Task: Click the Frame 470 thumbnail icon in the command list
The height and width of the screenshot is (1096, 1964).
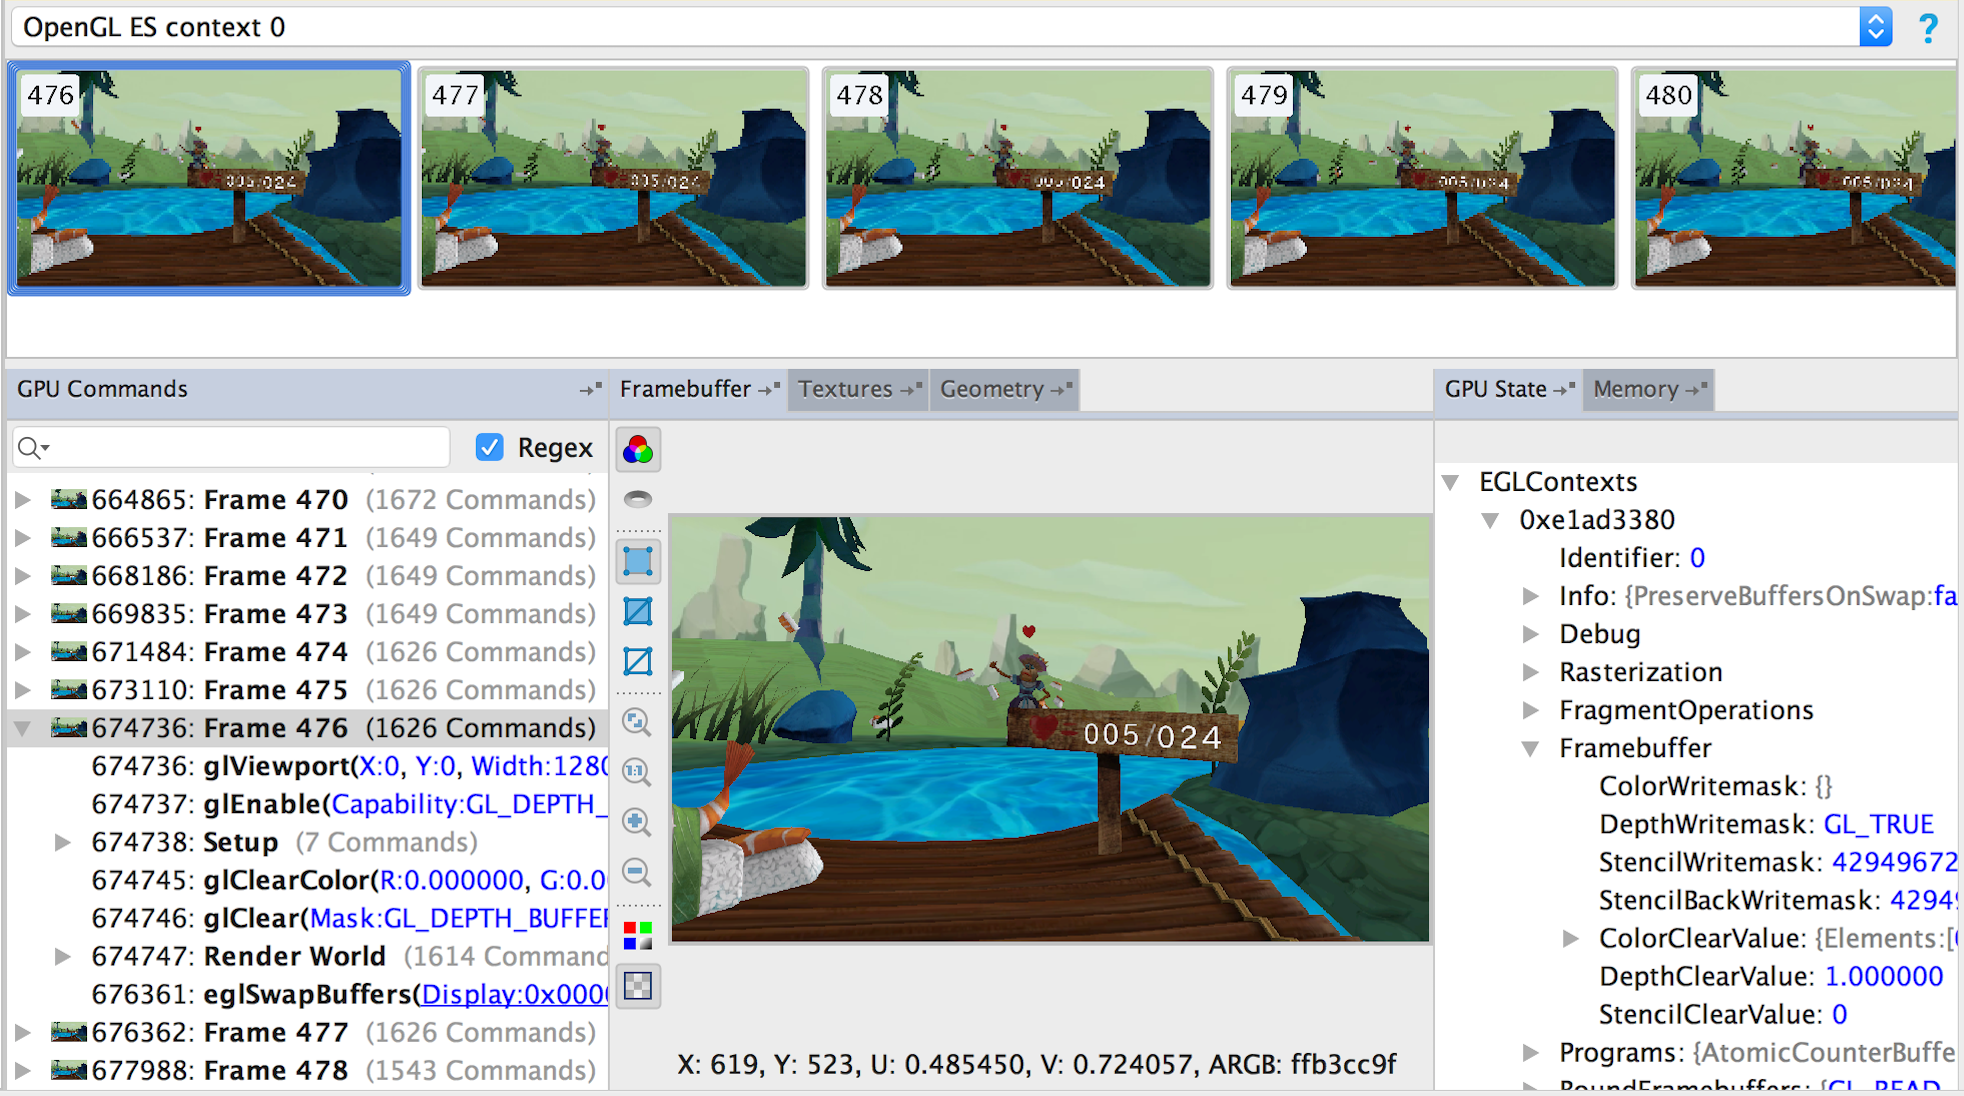Action: (69, 499)
